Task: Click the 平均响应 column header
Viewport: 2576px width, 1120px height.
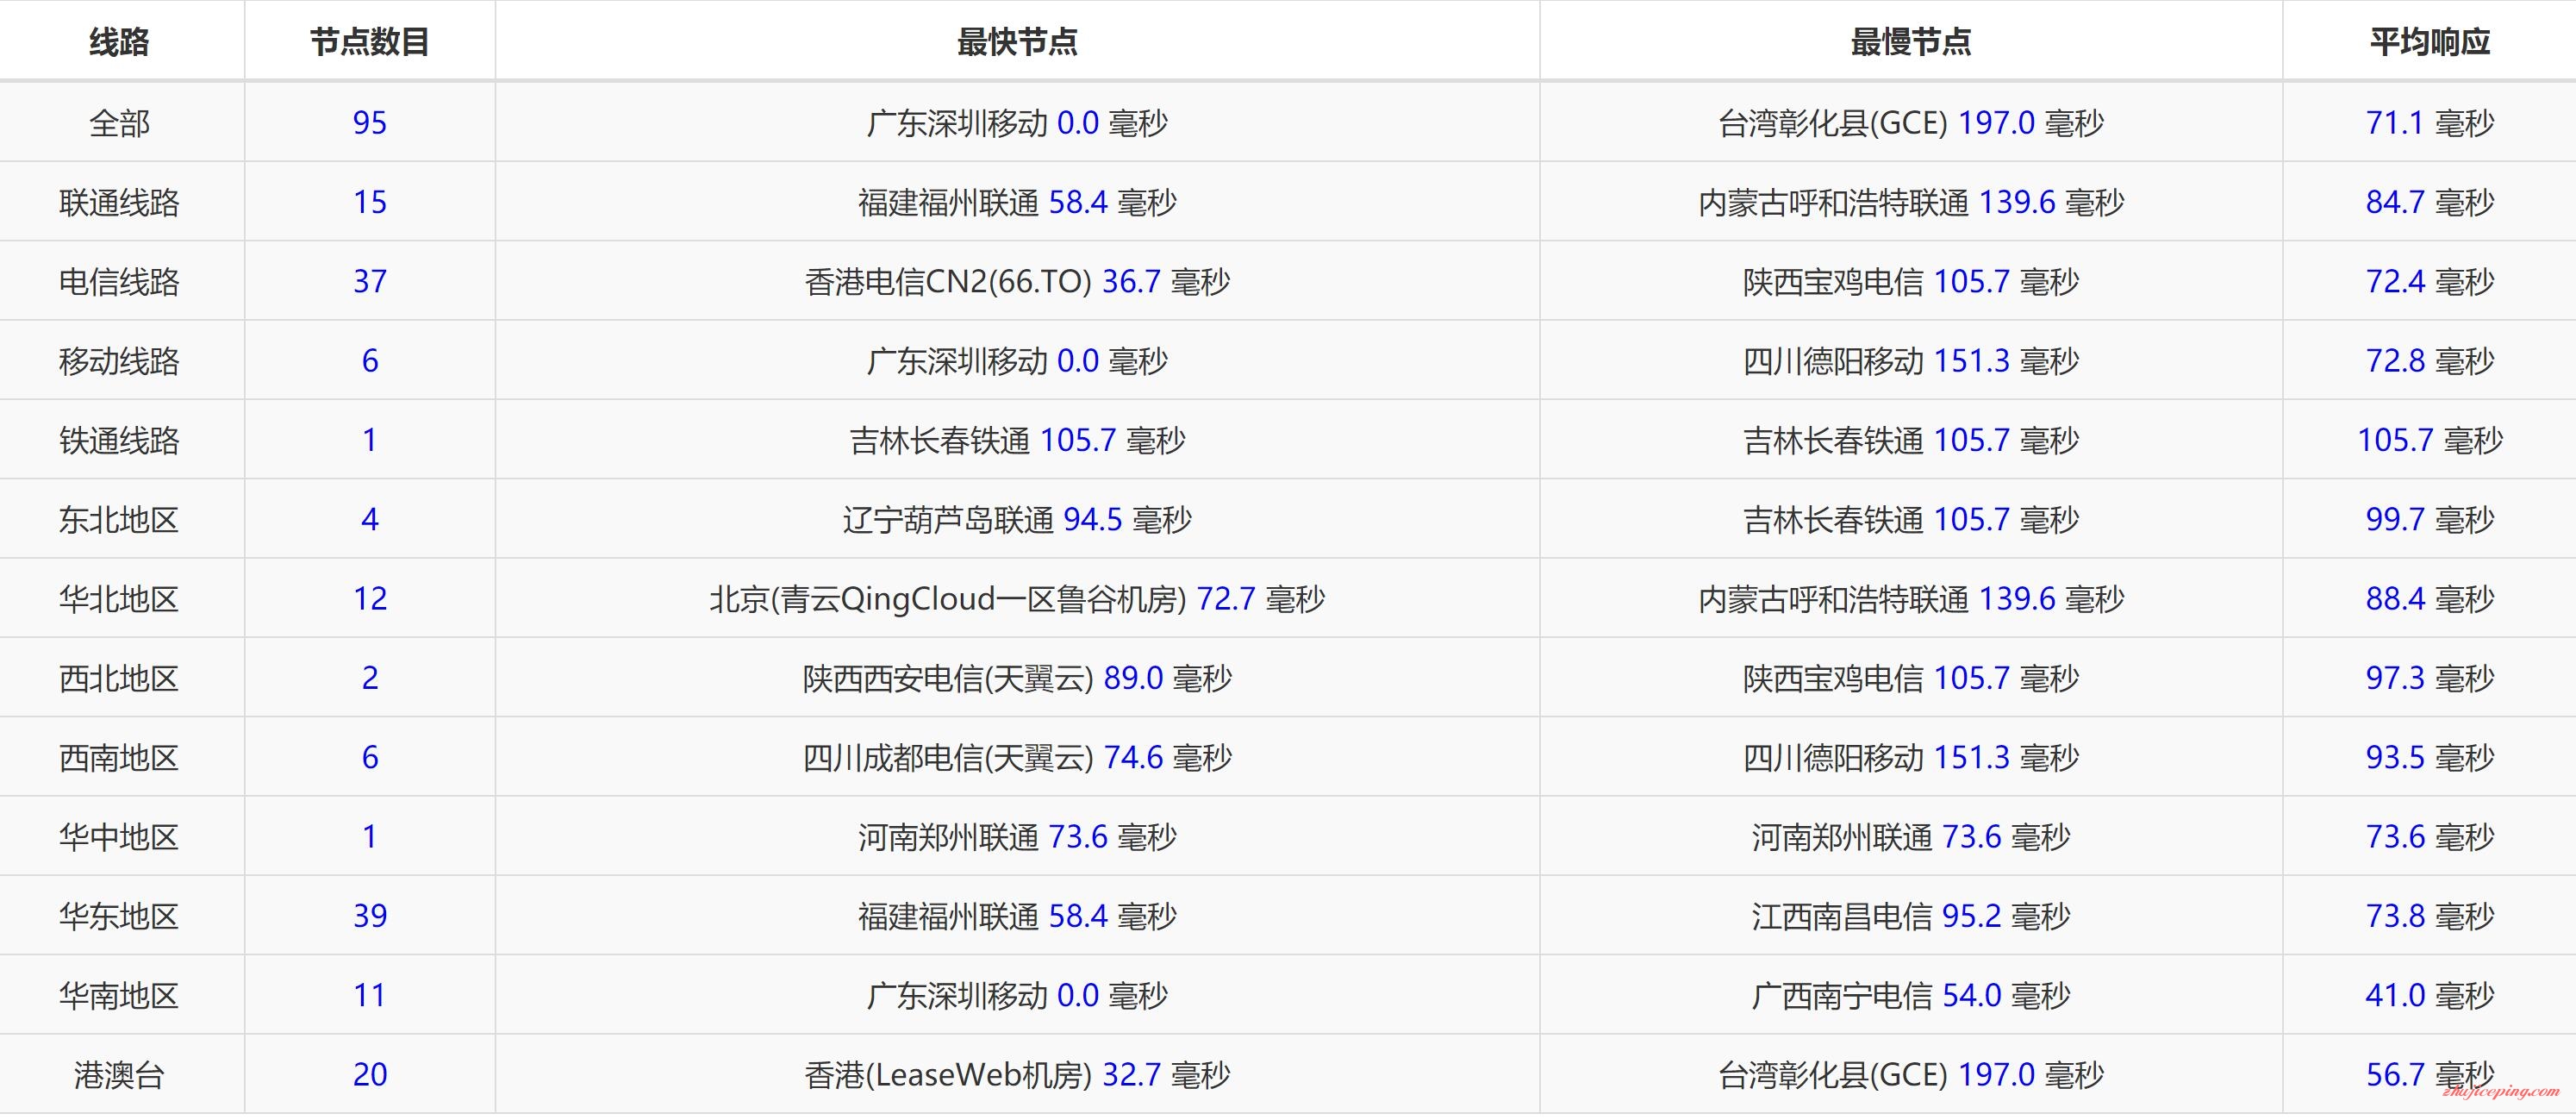Action: pyautogui.click(x=2429, y=42)
